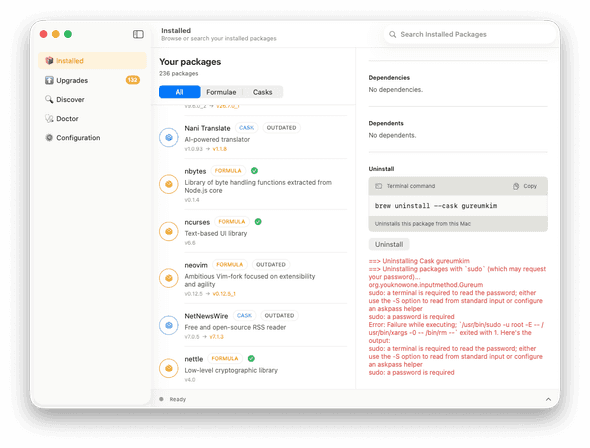This screenshot has height=448, width=590.
Task: Click the OUTDATED tag on Nani Translate
Action: pyautogui.click(x=281, y=128)
